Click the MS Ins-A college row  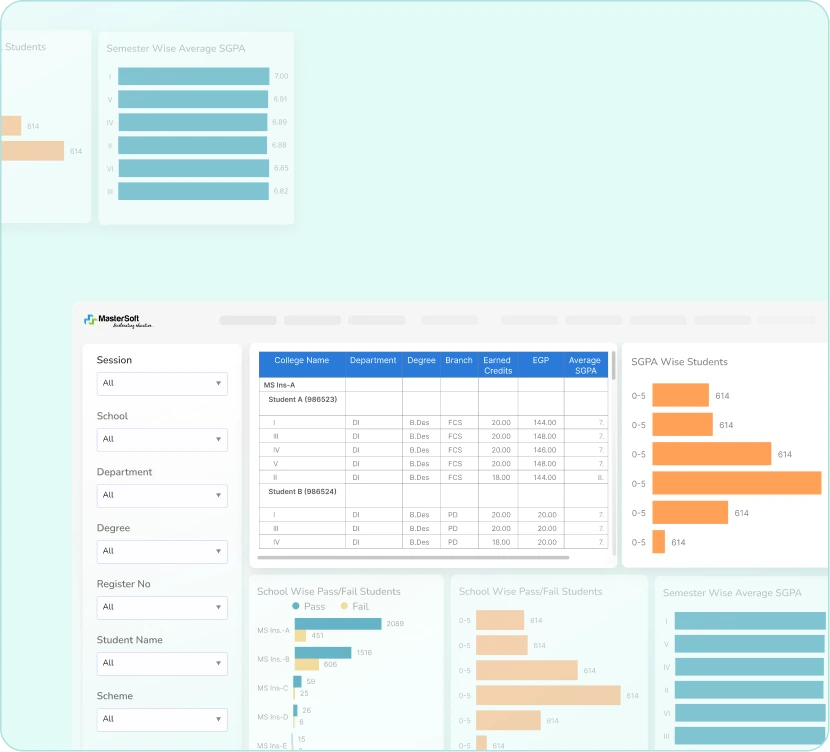tap(280, 384)
